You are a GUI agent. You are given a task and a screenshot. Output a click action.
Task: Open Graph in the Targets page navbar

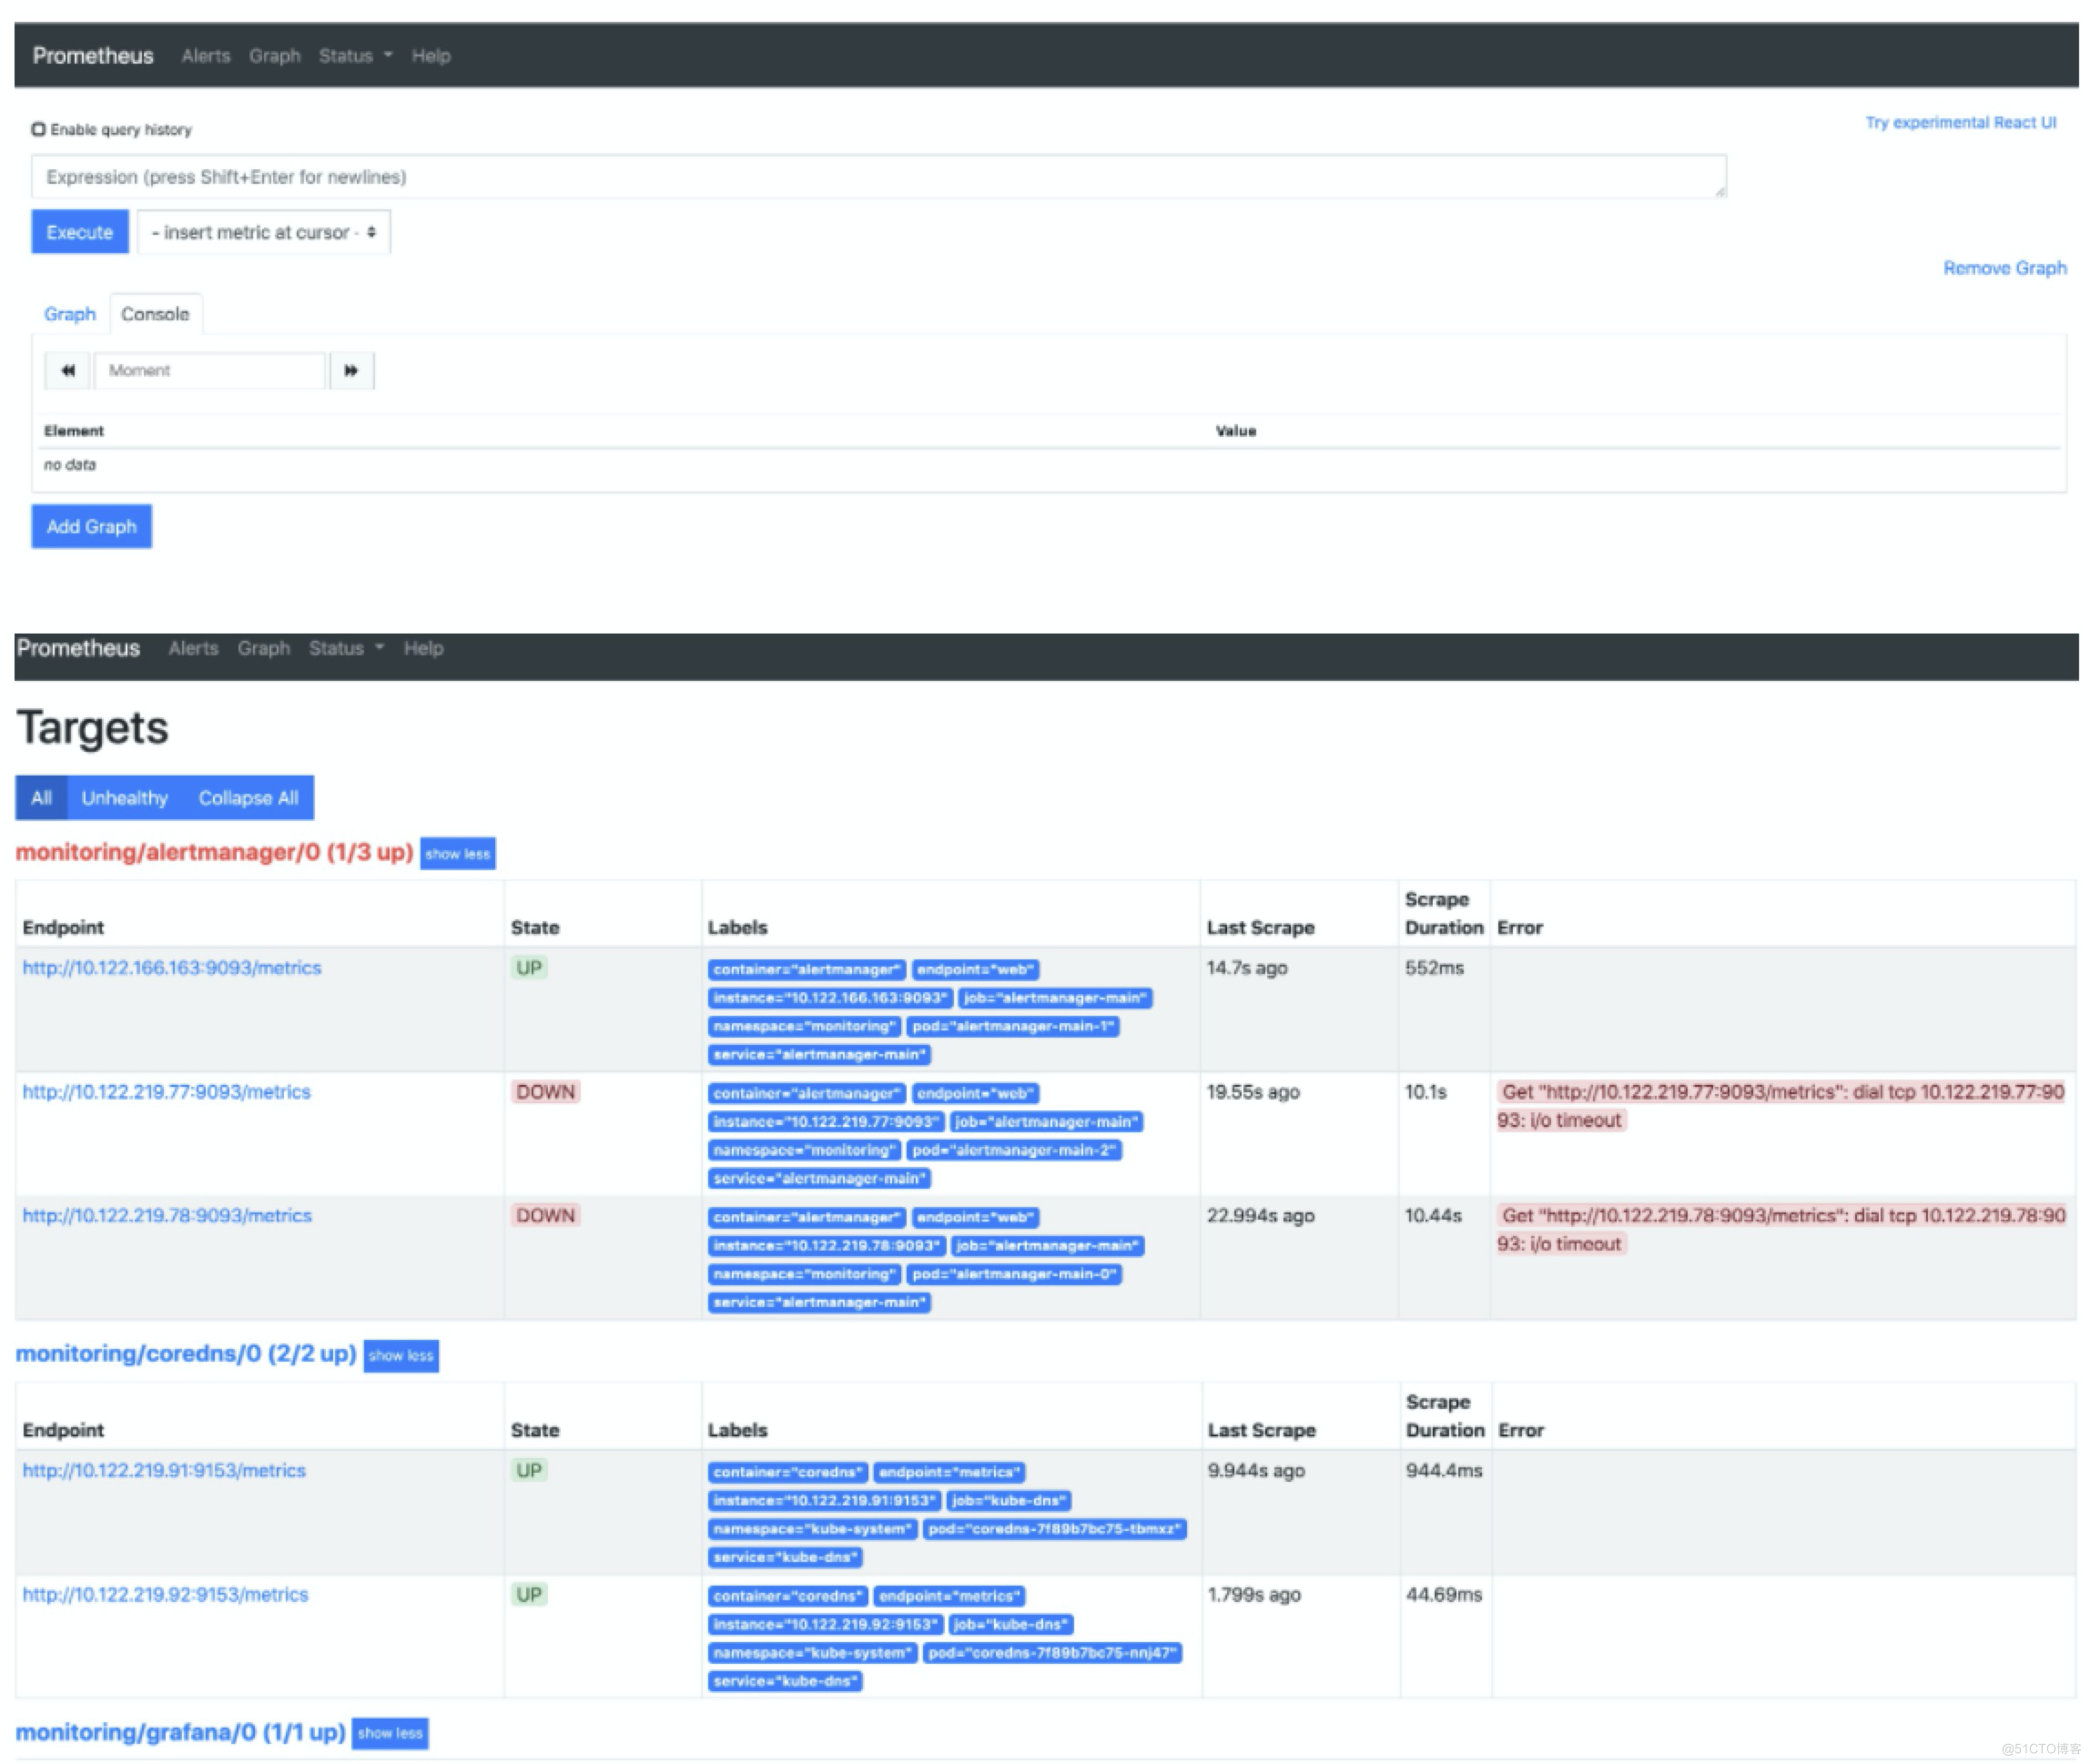[264, 649]
